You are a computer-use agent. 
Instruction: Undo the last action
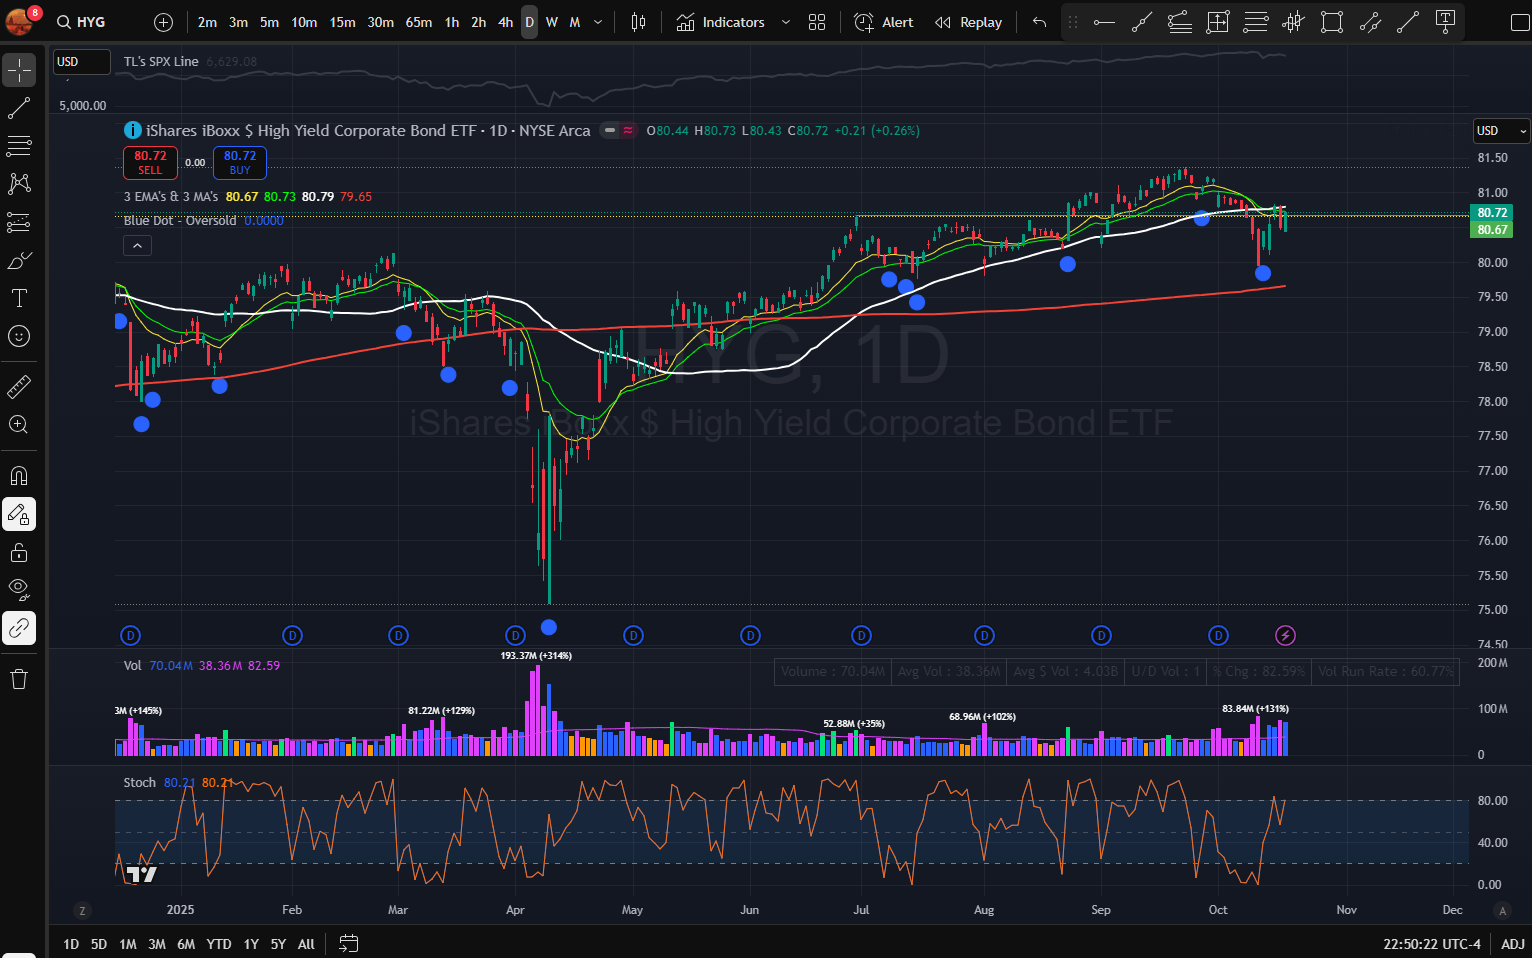(x=1040, y=22)
